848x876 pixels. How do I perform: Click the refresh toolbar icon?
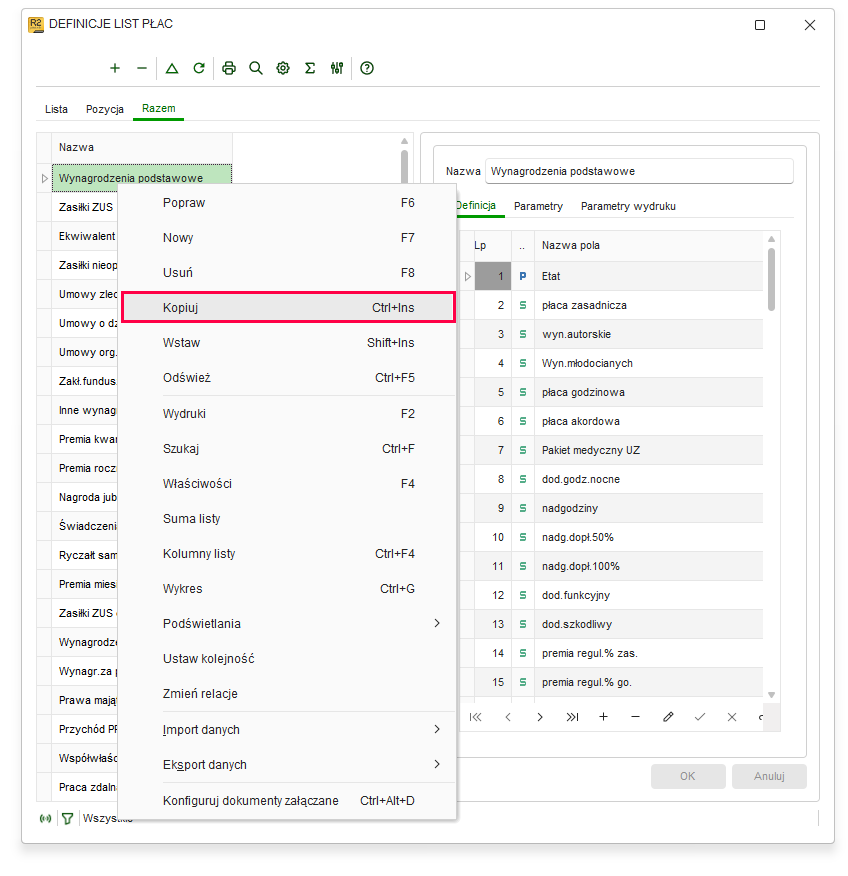(199, 68)
